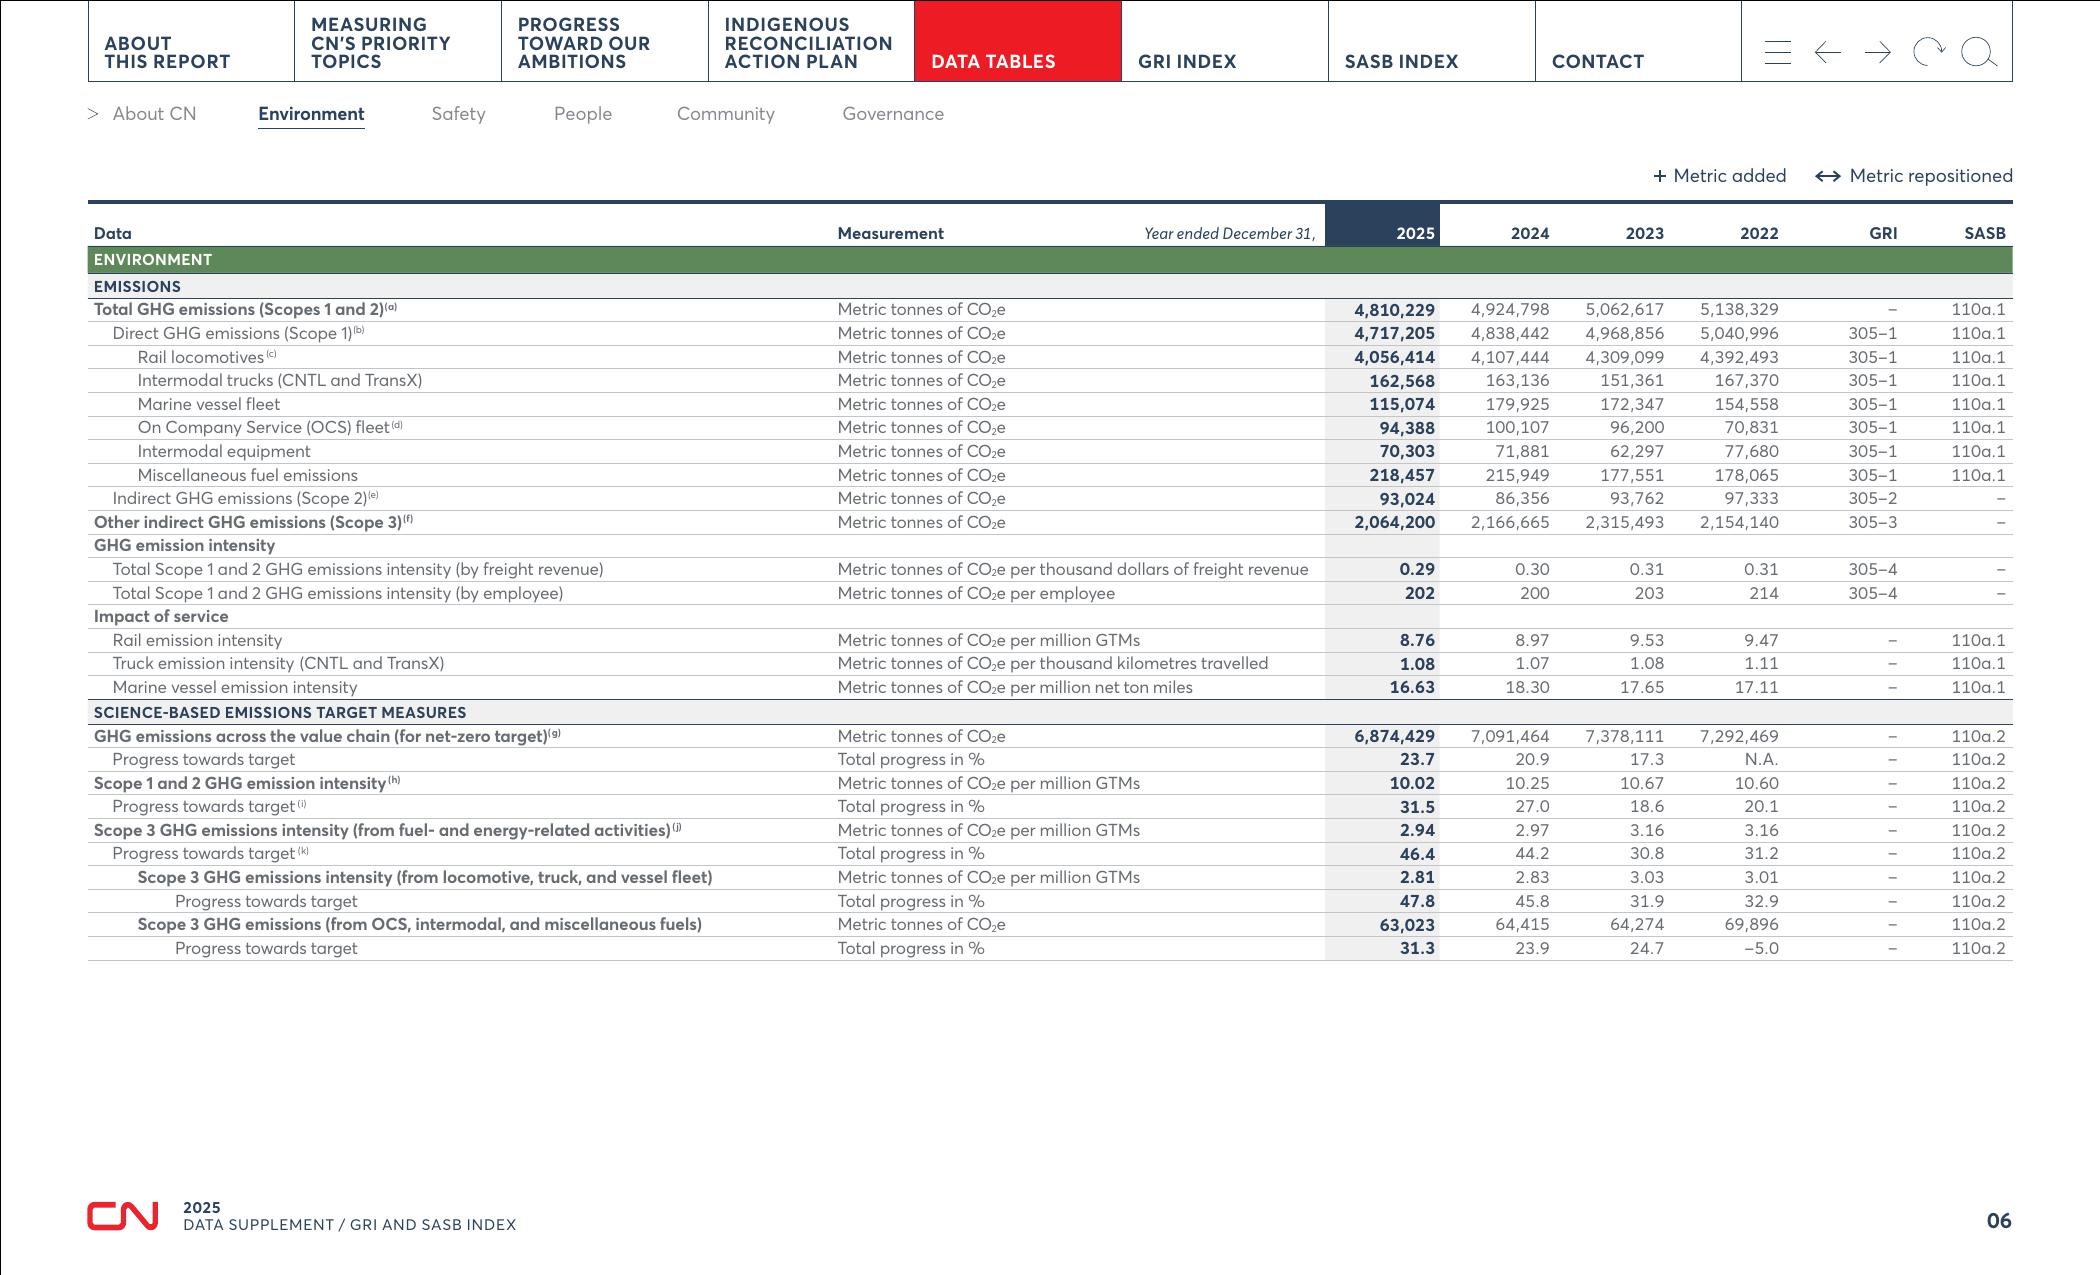Click Miscellaneous fuel emissions row label
The height and width of the screenshot is (1275, 2100).
pos(247,475)
